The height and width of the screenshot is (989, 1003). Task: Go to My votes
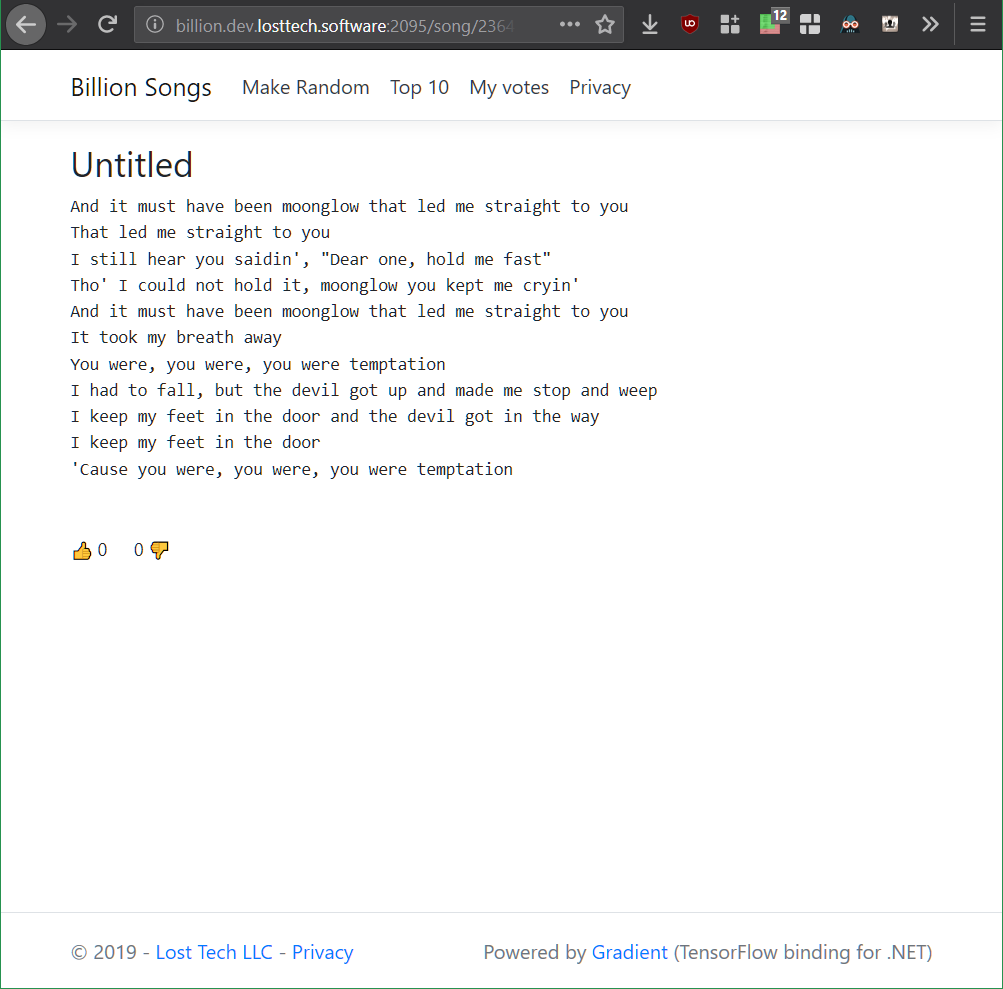click(x=509, y=87)
